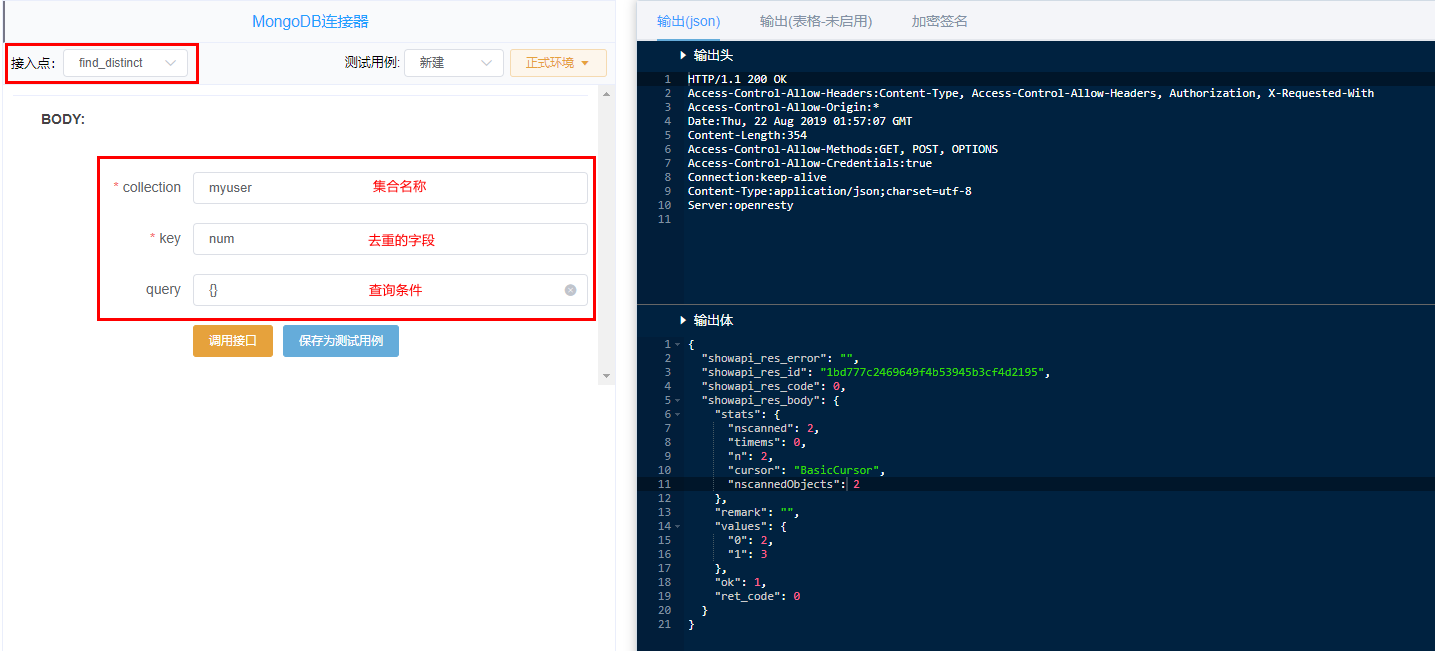Click the Access-Control-Allow-Credentials:true line

pos(809,163)
